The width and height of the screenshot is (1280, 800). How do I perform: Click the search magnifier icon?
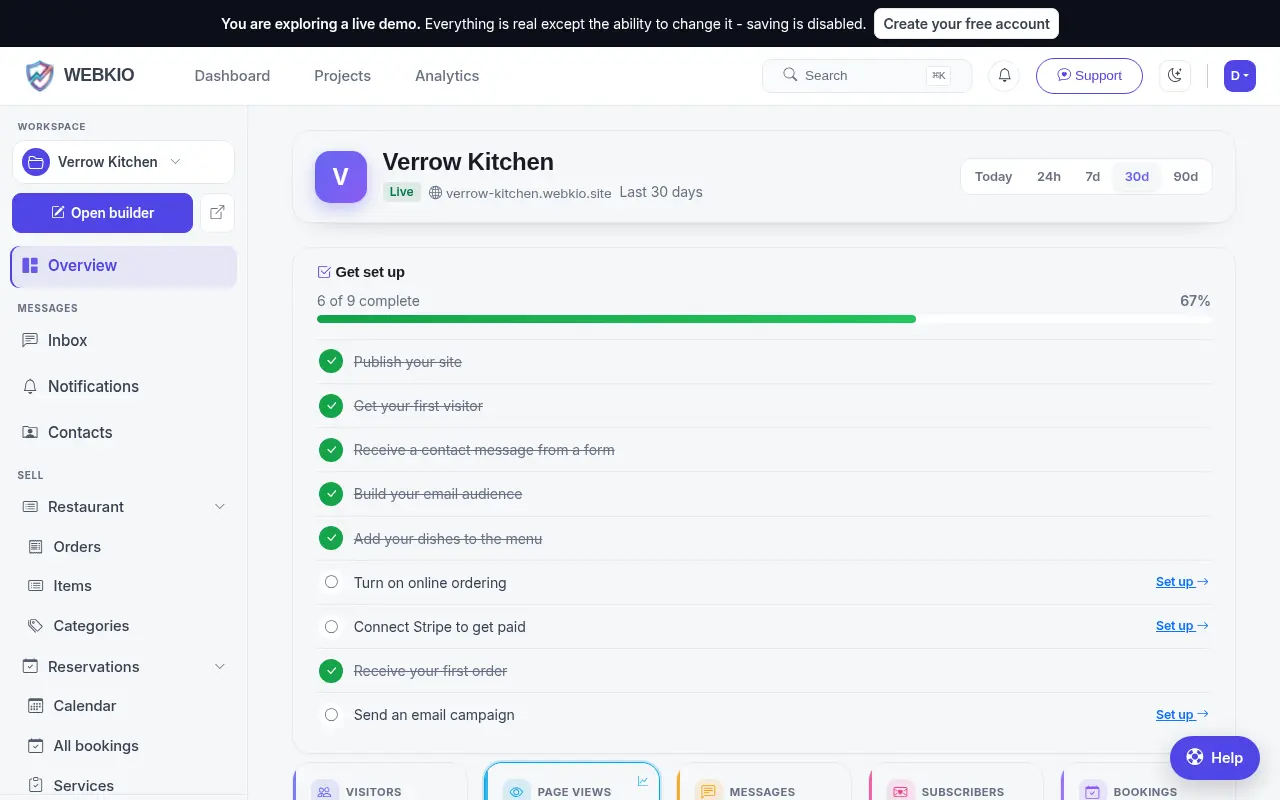(x=790, y=75)
